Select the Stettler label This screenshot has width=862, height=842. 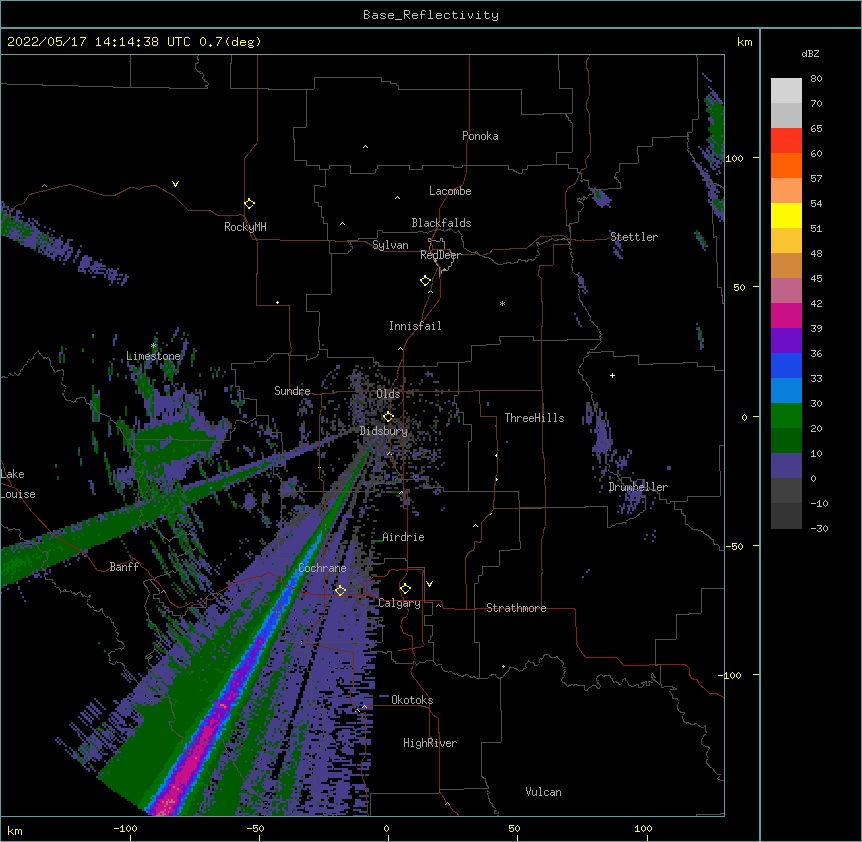(x=634, y=237)
